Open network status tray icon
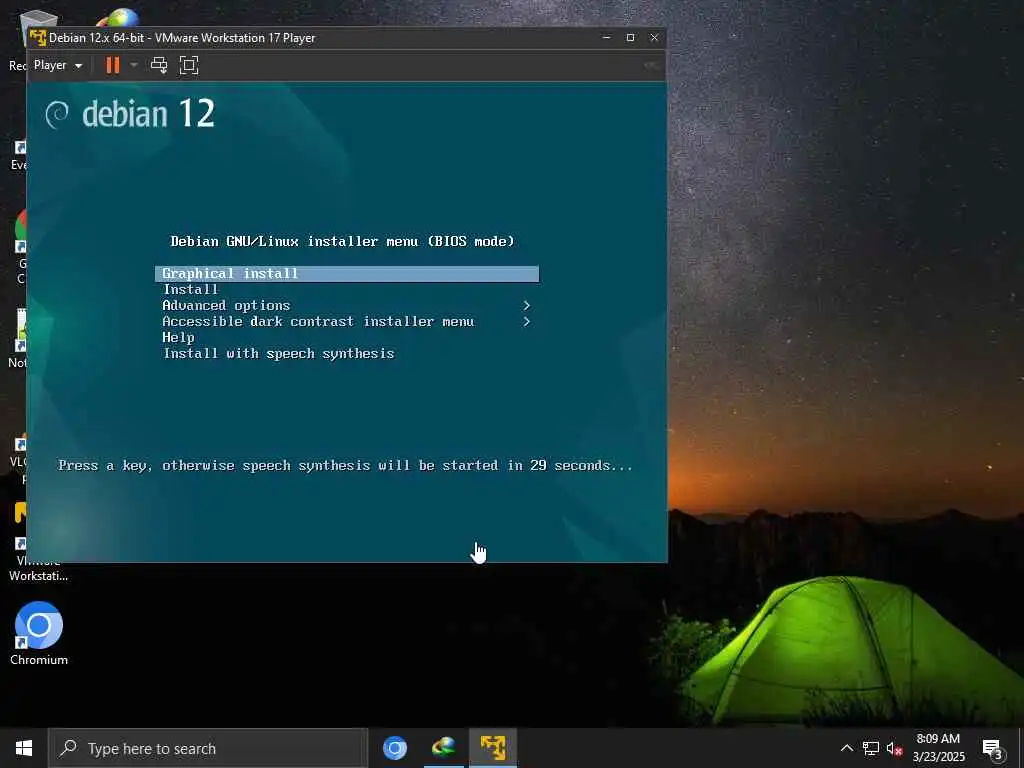 click(871, 748)
